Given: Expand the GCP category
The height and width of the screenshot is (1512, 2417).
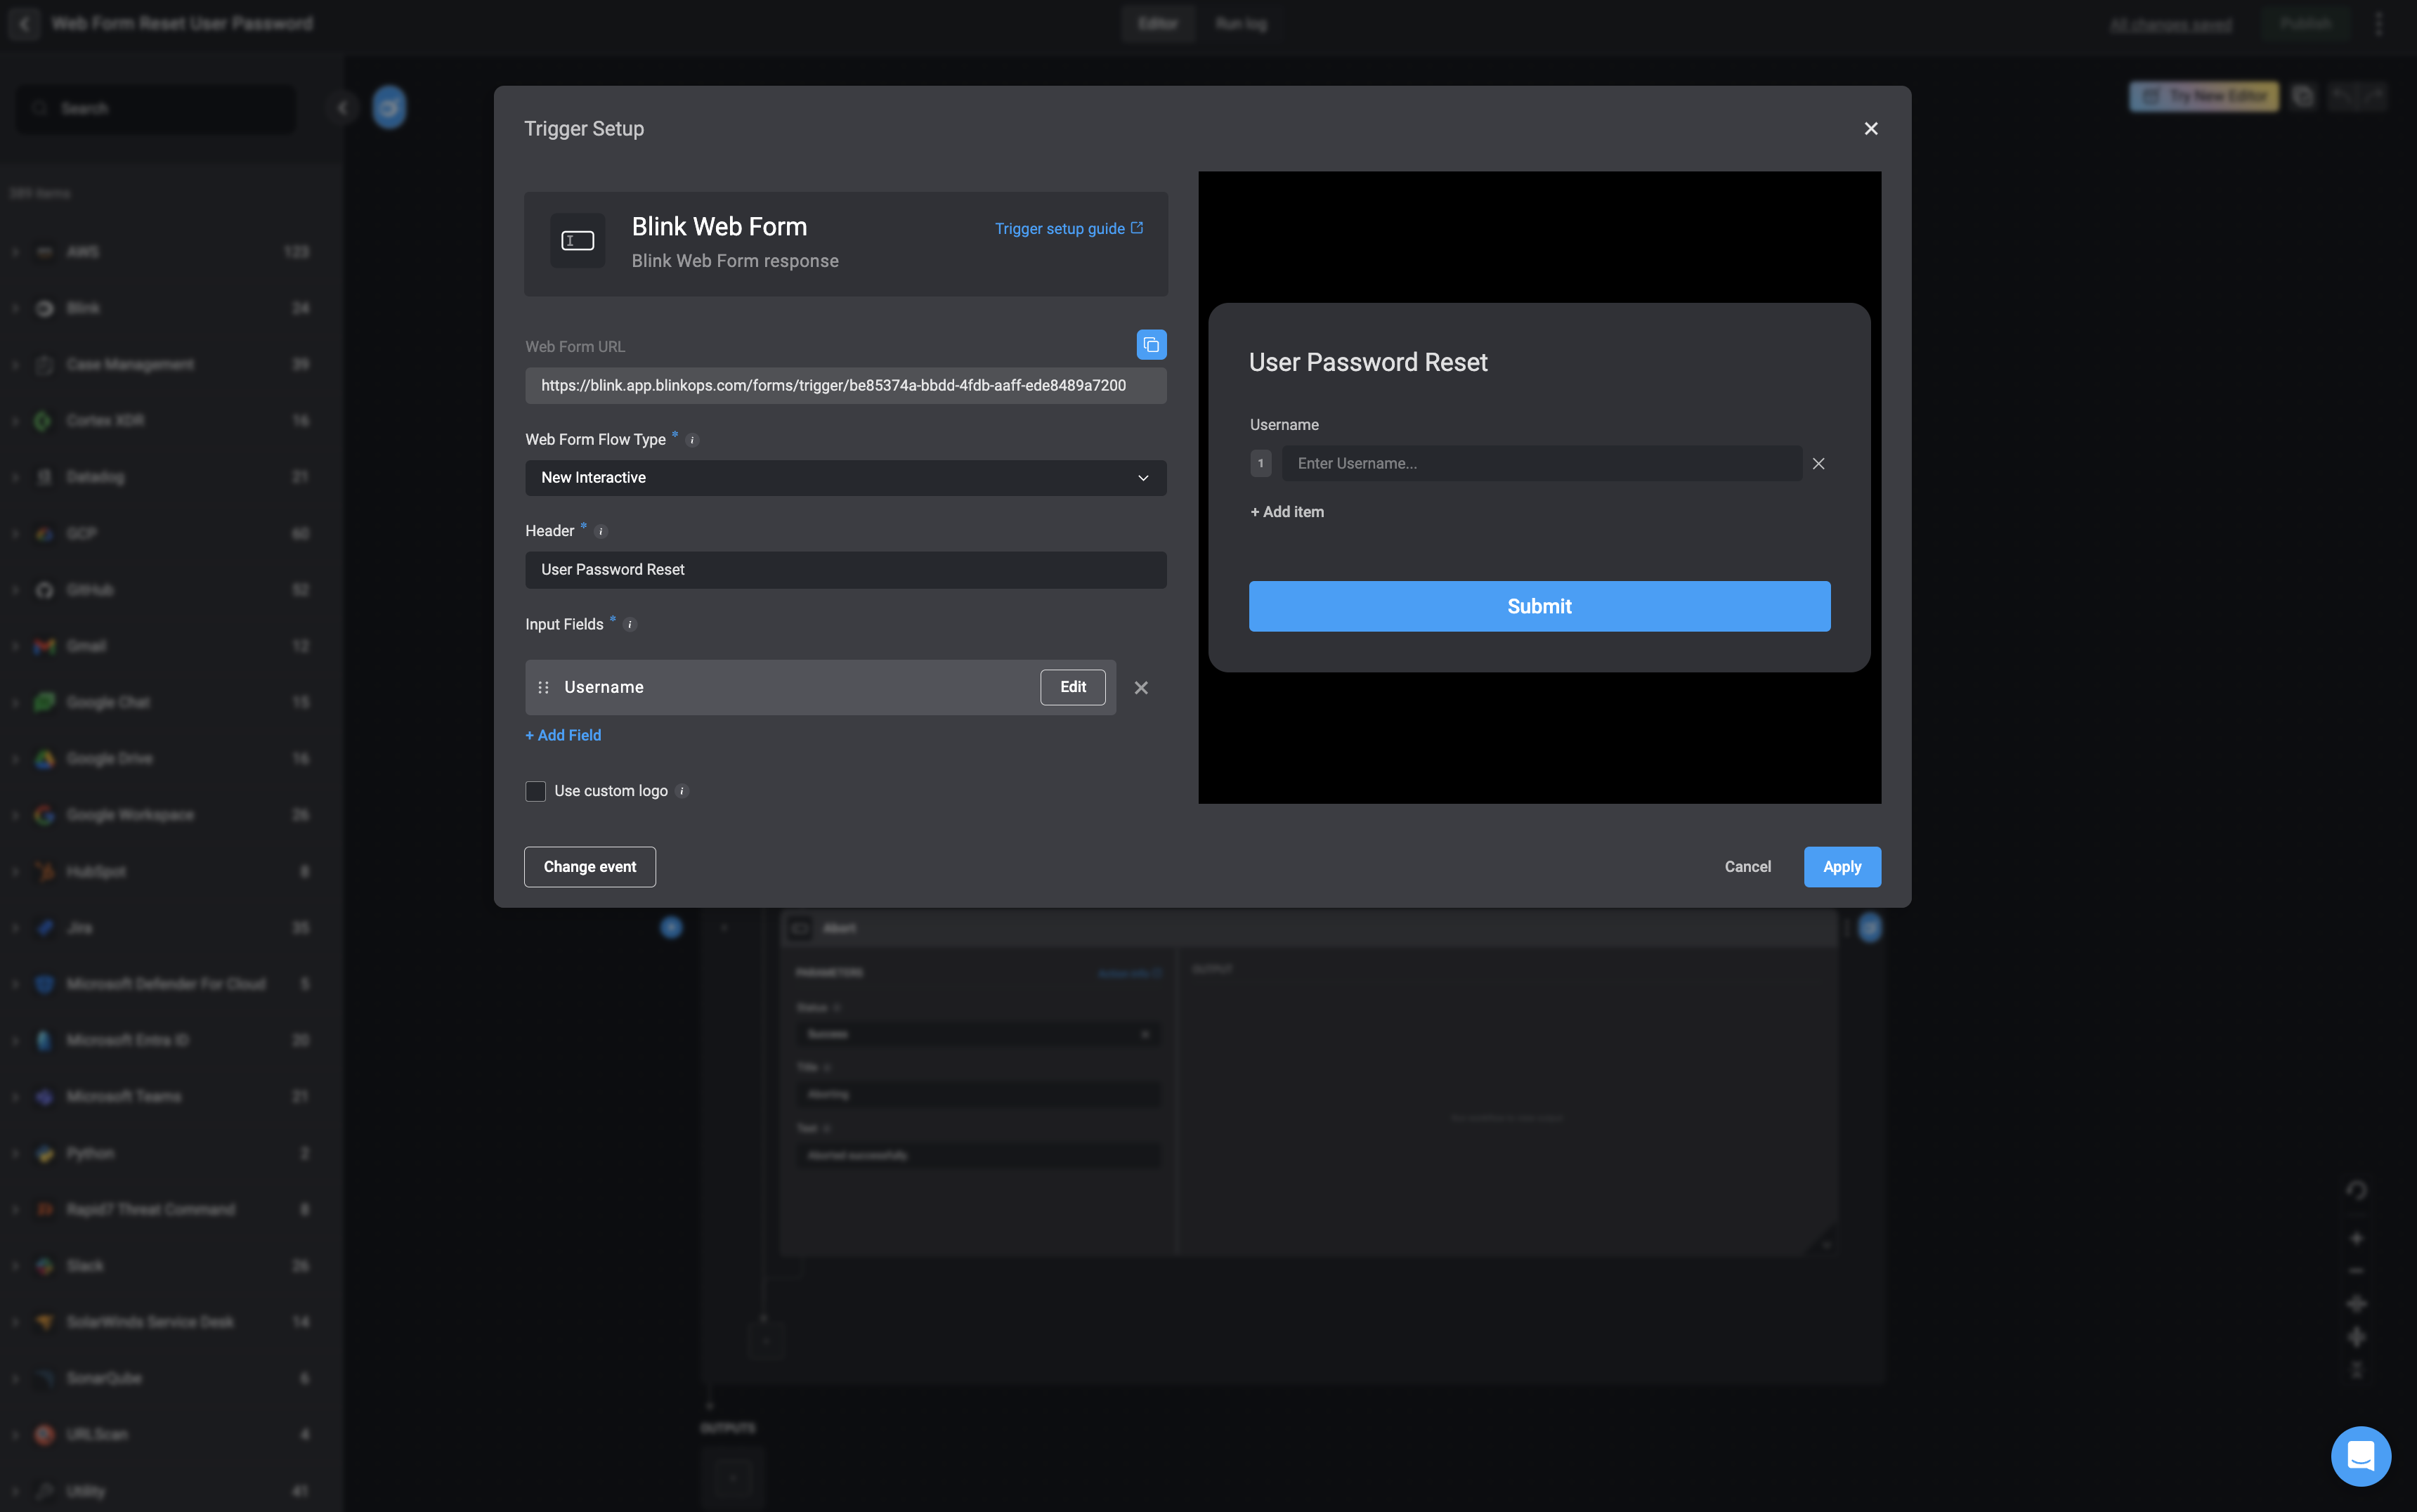Looking at the screenshot, I should pos(16,534).
